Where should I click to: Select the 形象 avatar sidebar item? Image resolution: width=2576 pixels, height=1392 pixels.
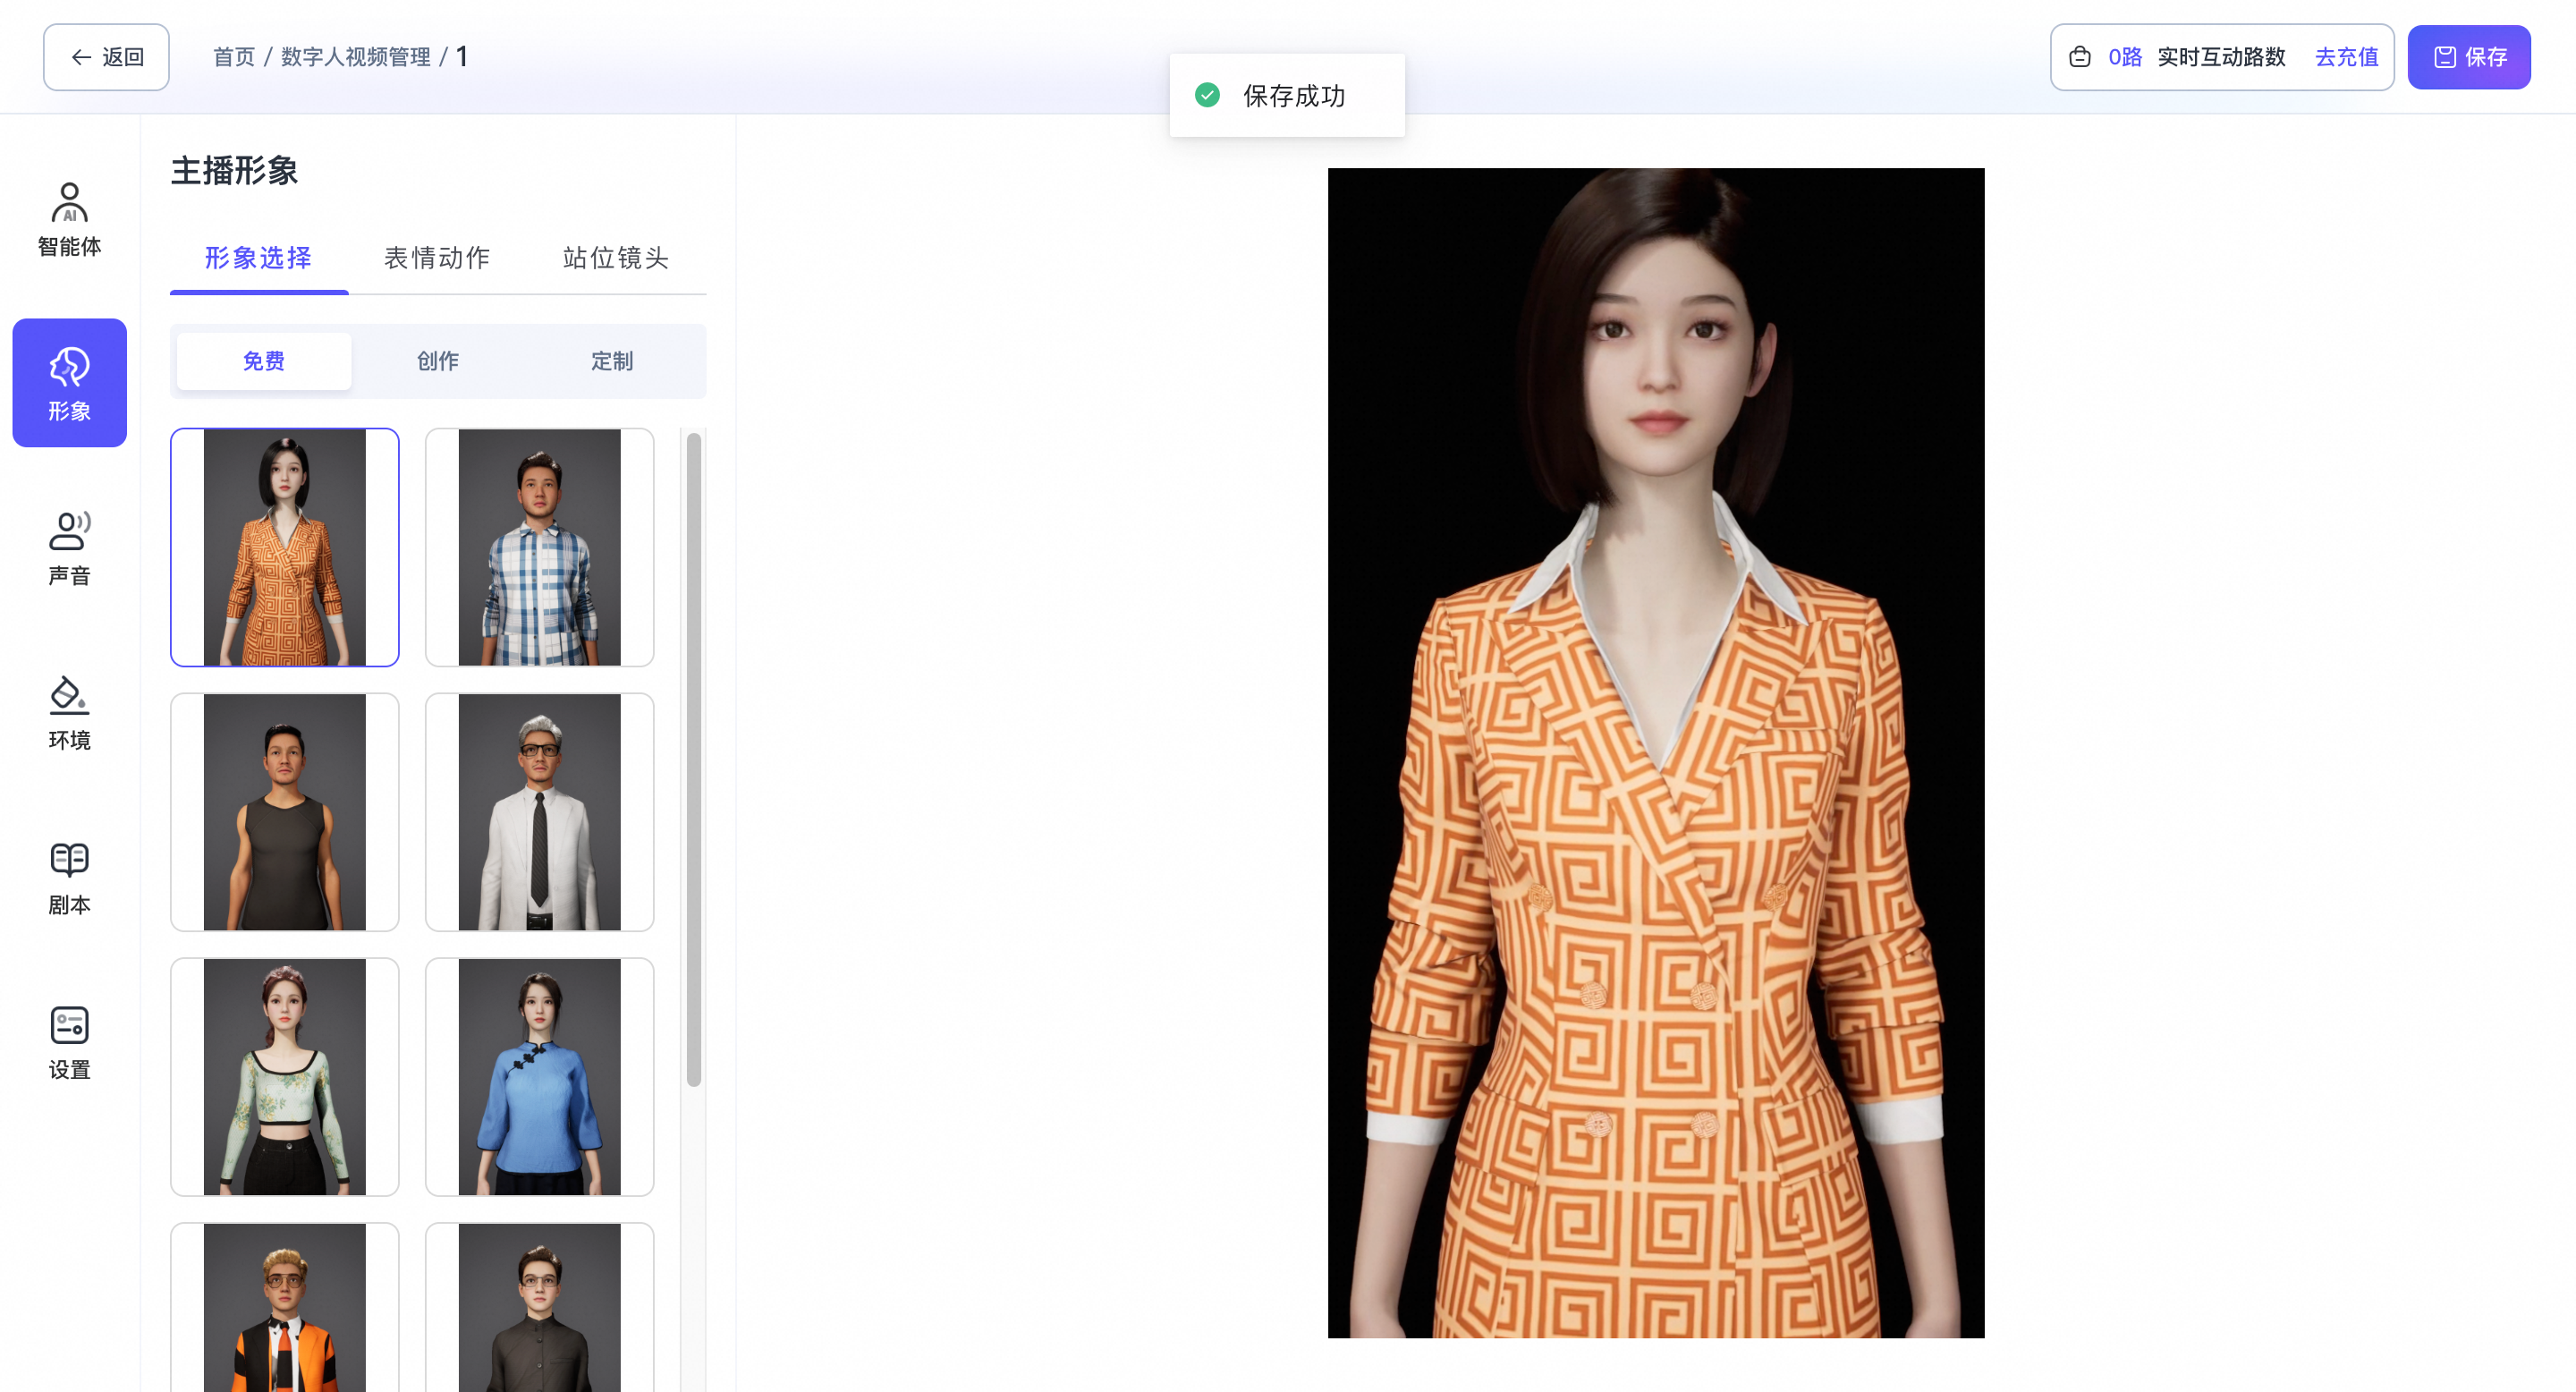coord(69,383)
